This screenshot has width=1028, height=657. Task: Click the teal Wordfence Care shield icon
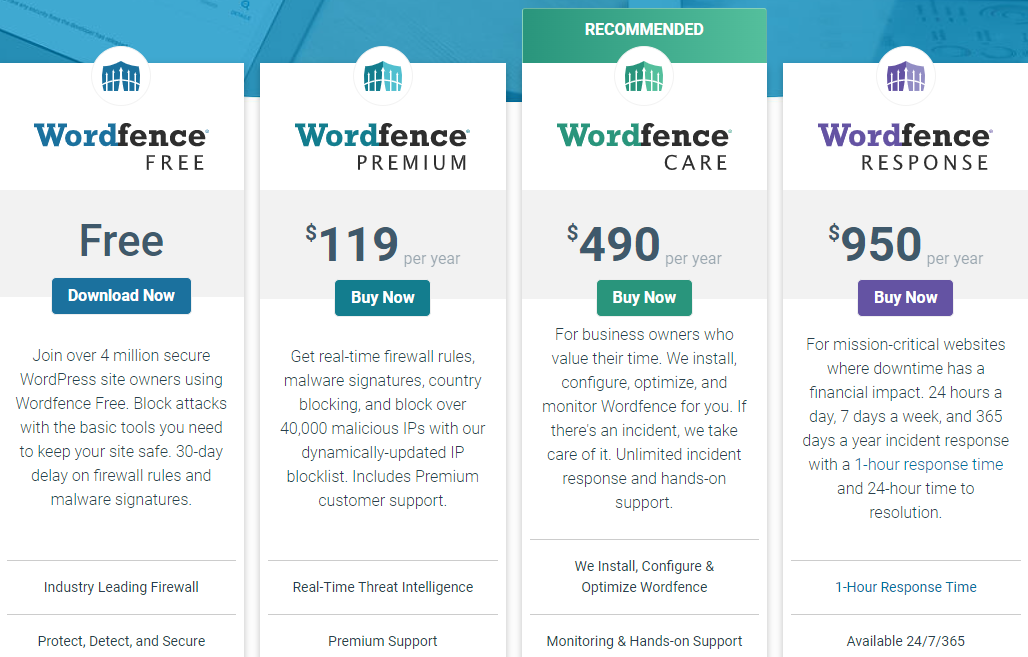point(644,75)
